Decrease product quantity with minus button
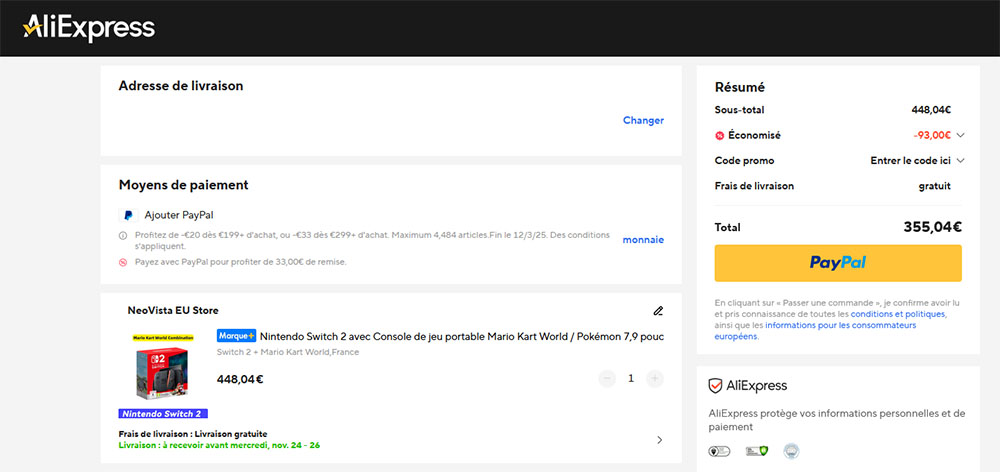This screenshot has height=472, width=1000. (607, 379)
